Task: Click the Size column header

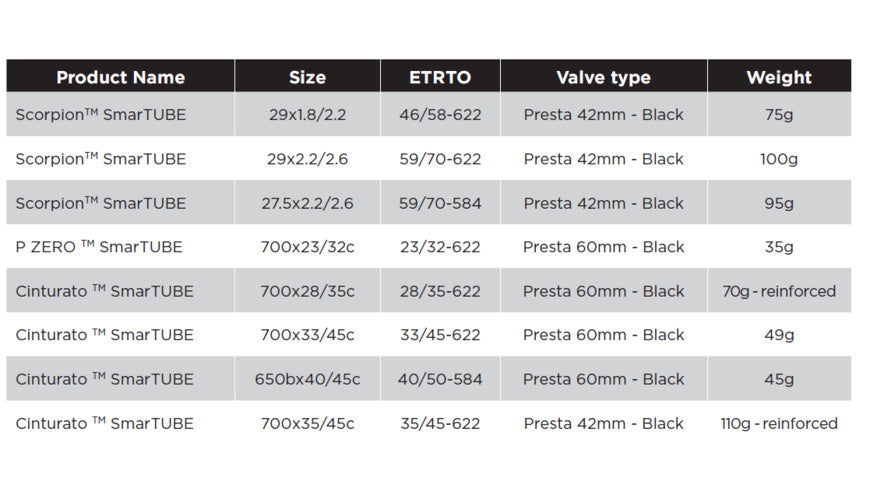Action: [307, 77]
